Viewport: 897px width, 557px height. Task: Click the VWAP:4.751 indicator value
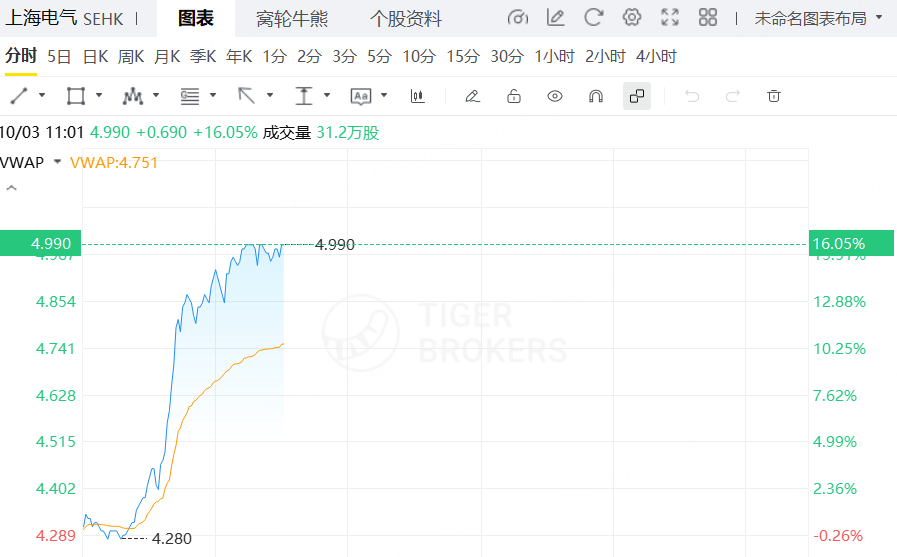114,162
